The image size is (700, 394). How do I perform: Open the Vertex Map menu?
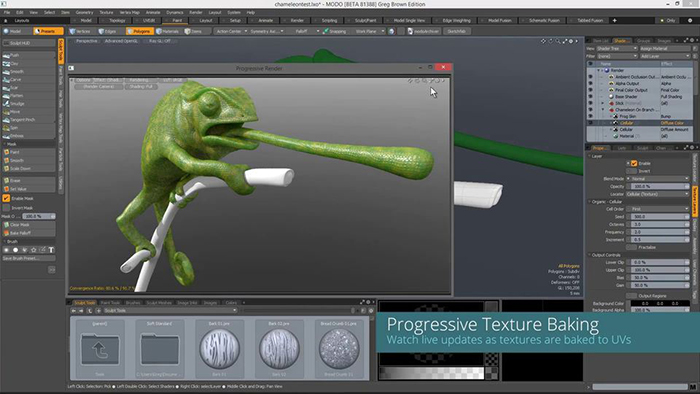coord(129,12)
